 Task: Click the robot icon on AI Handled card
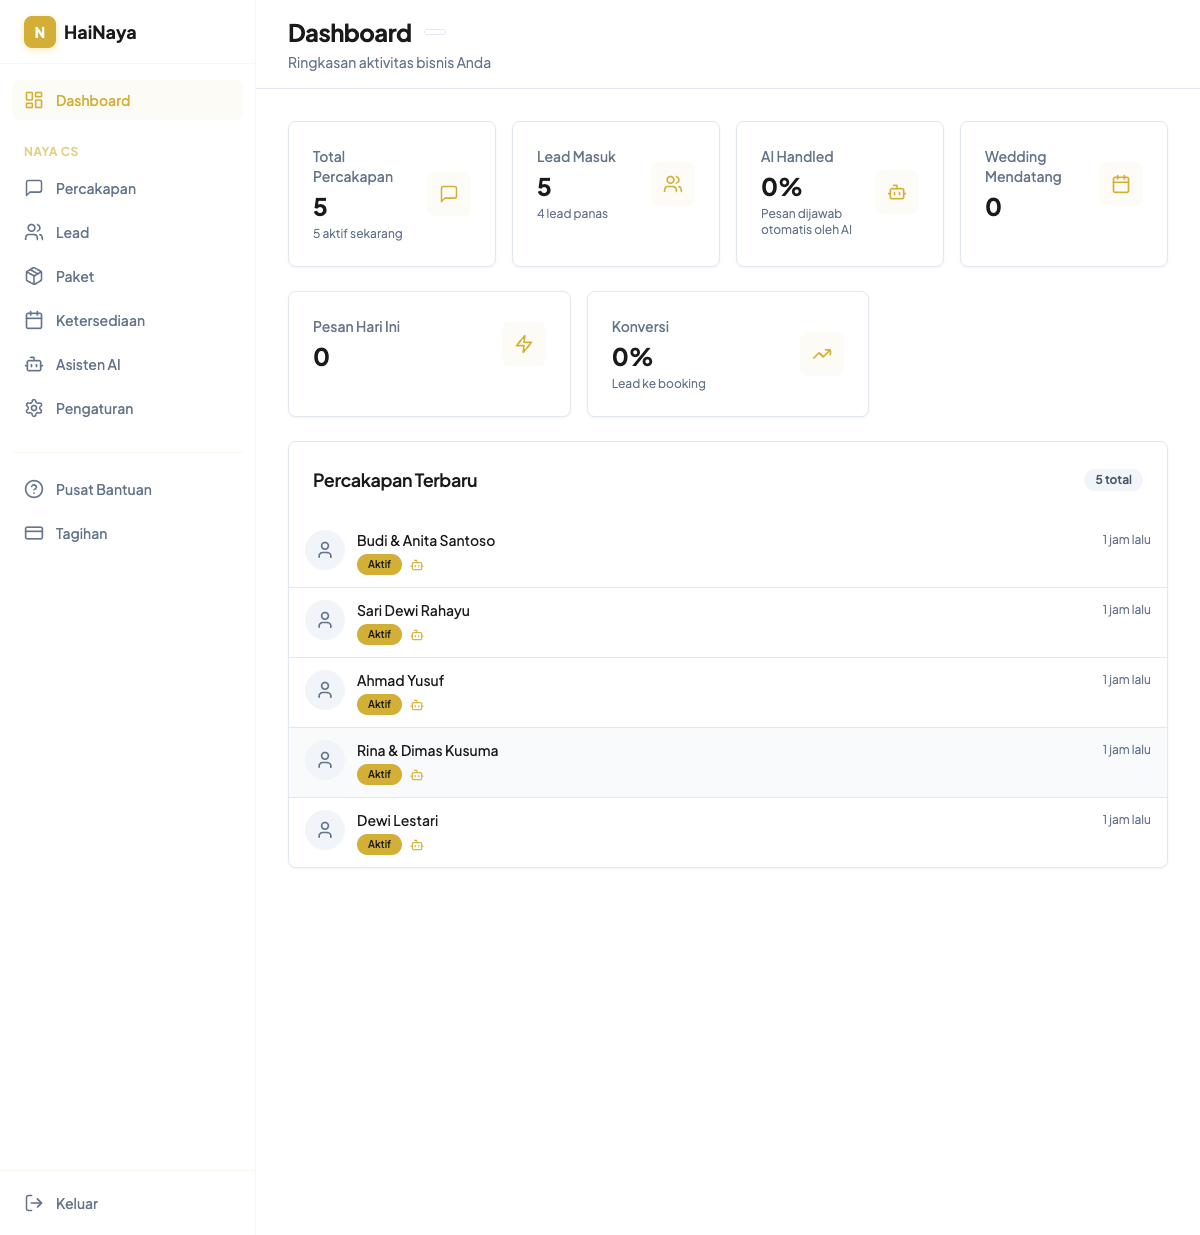click(x=897, y=192)
